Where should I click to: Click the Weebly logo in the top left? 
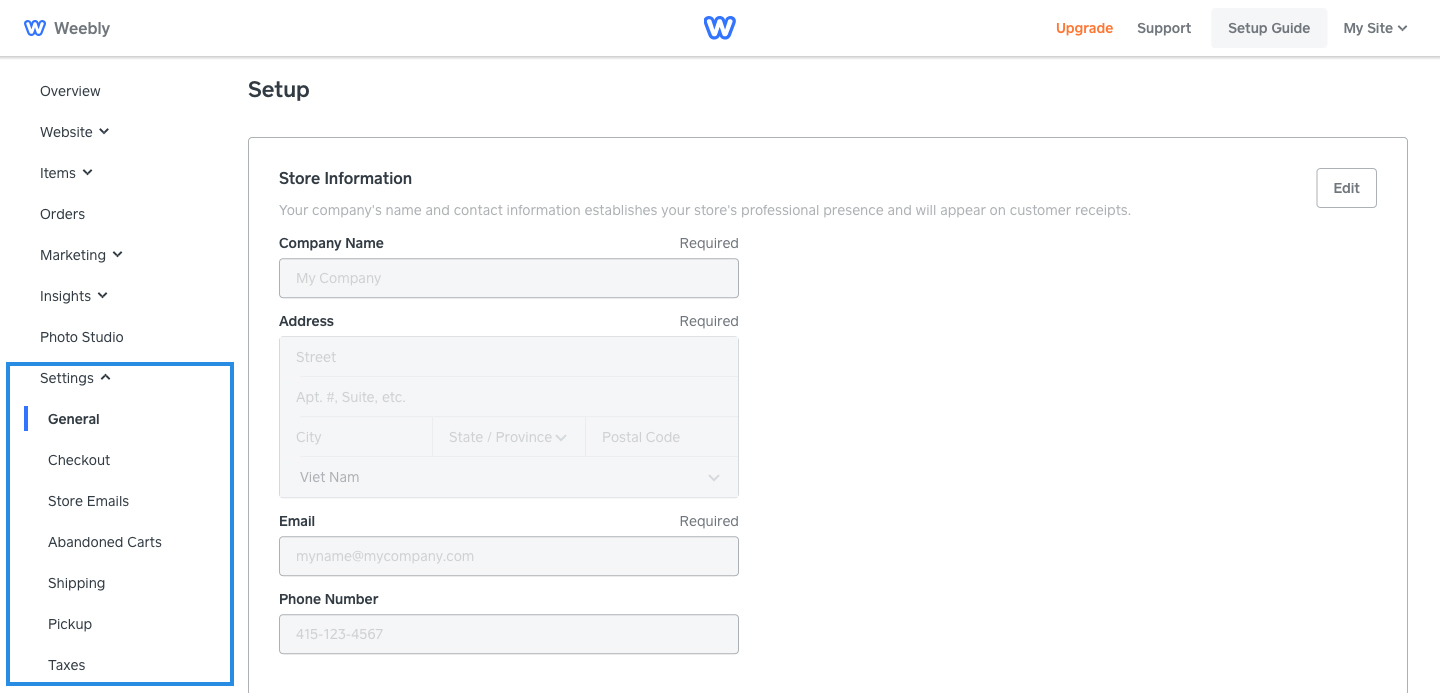[x=66, y=27]
